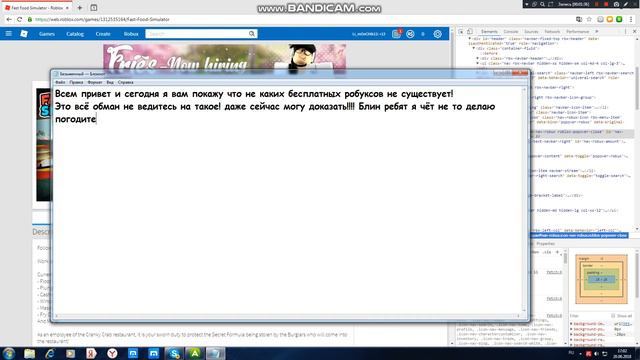Screen dimensions: 640x360
Task: Open a new browser tab with plus
Action: click(80, 8)
